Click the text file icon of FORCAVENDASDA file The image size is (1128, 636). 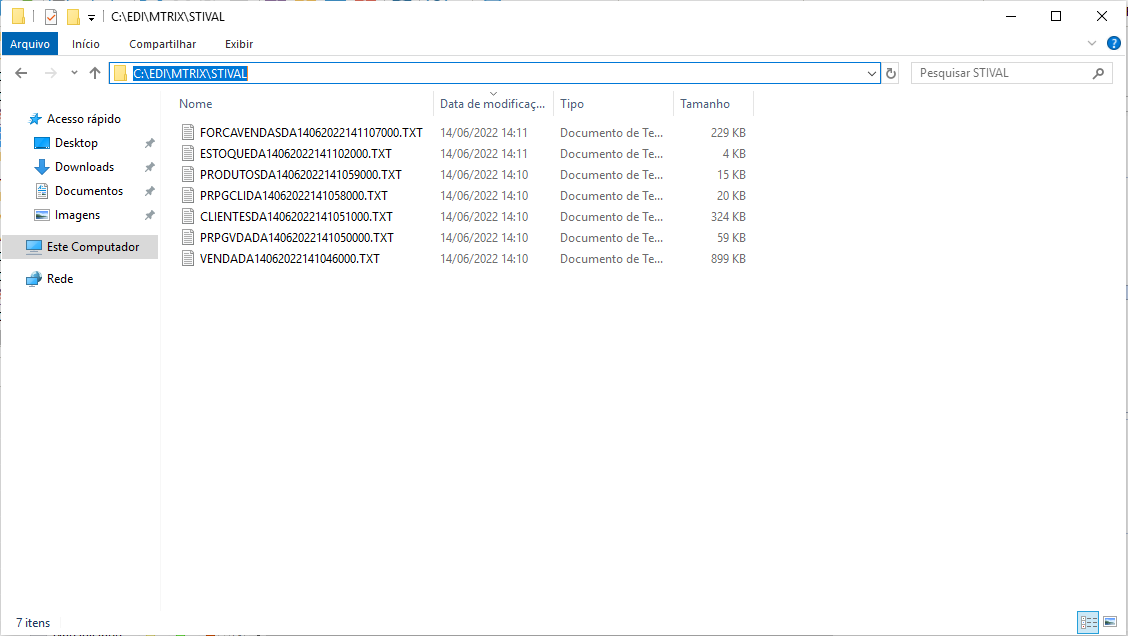click(x=188, y=132)
